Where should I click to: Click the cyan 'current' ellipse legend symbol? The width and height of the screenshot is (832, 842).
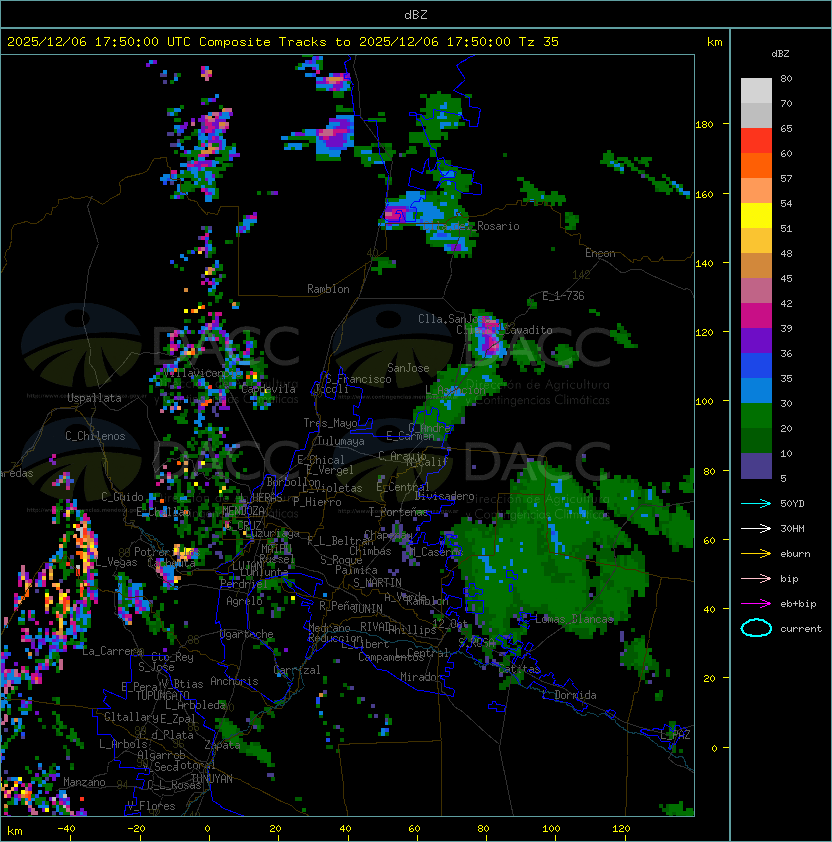coord(756,628)
